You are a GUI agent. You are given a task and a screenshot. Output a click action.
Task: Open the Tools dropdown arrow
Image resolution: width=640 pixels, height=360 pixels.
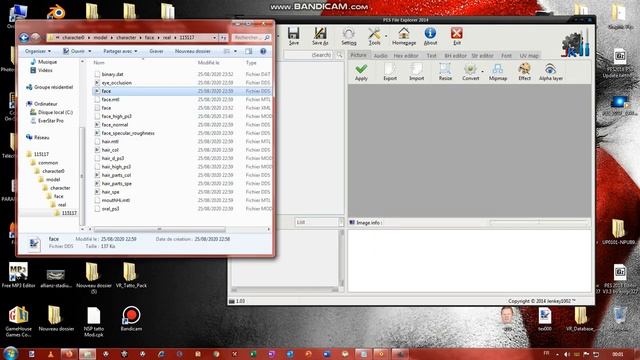386,36
